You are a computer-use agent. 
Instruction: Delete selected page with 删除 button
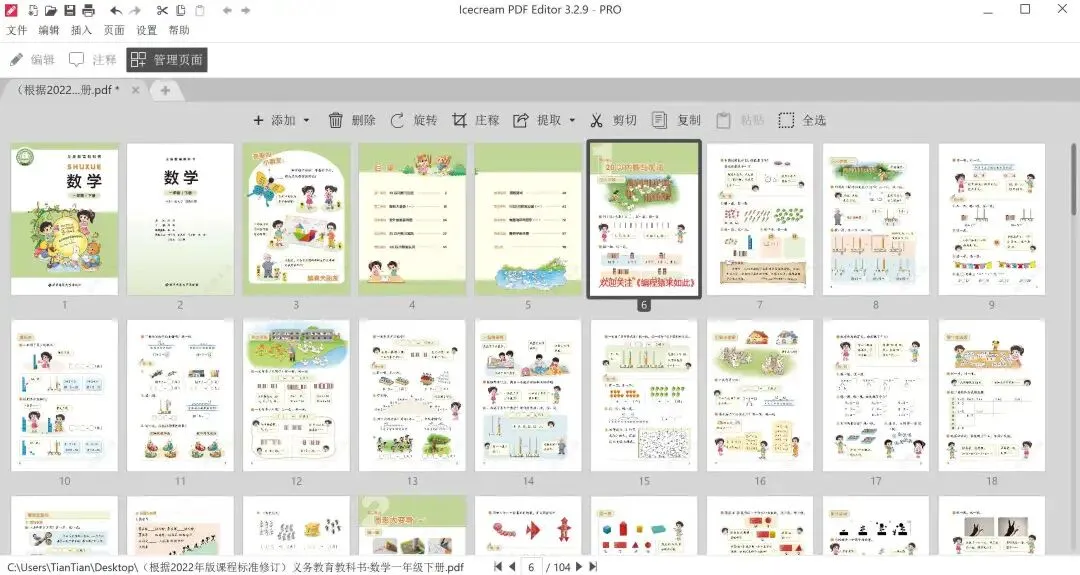click(x=352, y=121)
